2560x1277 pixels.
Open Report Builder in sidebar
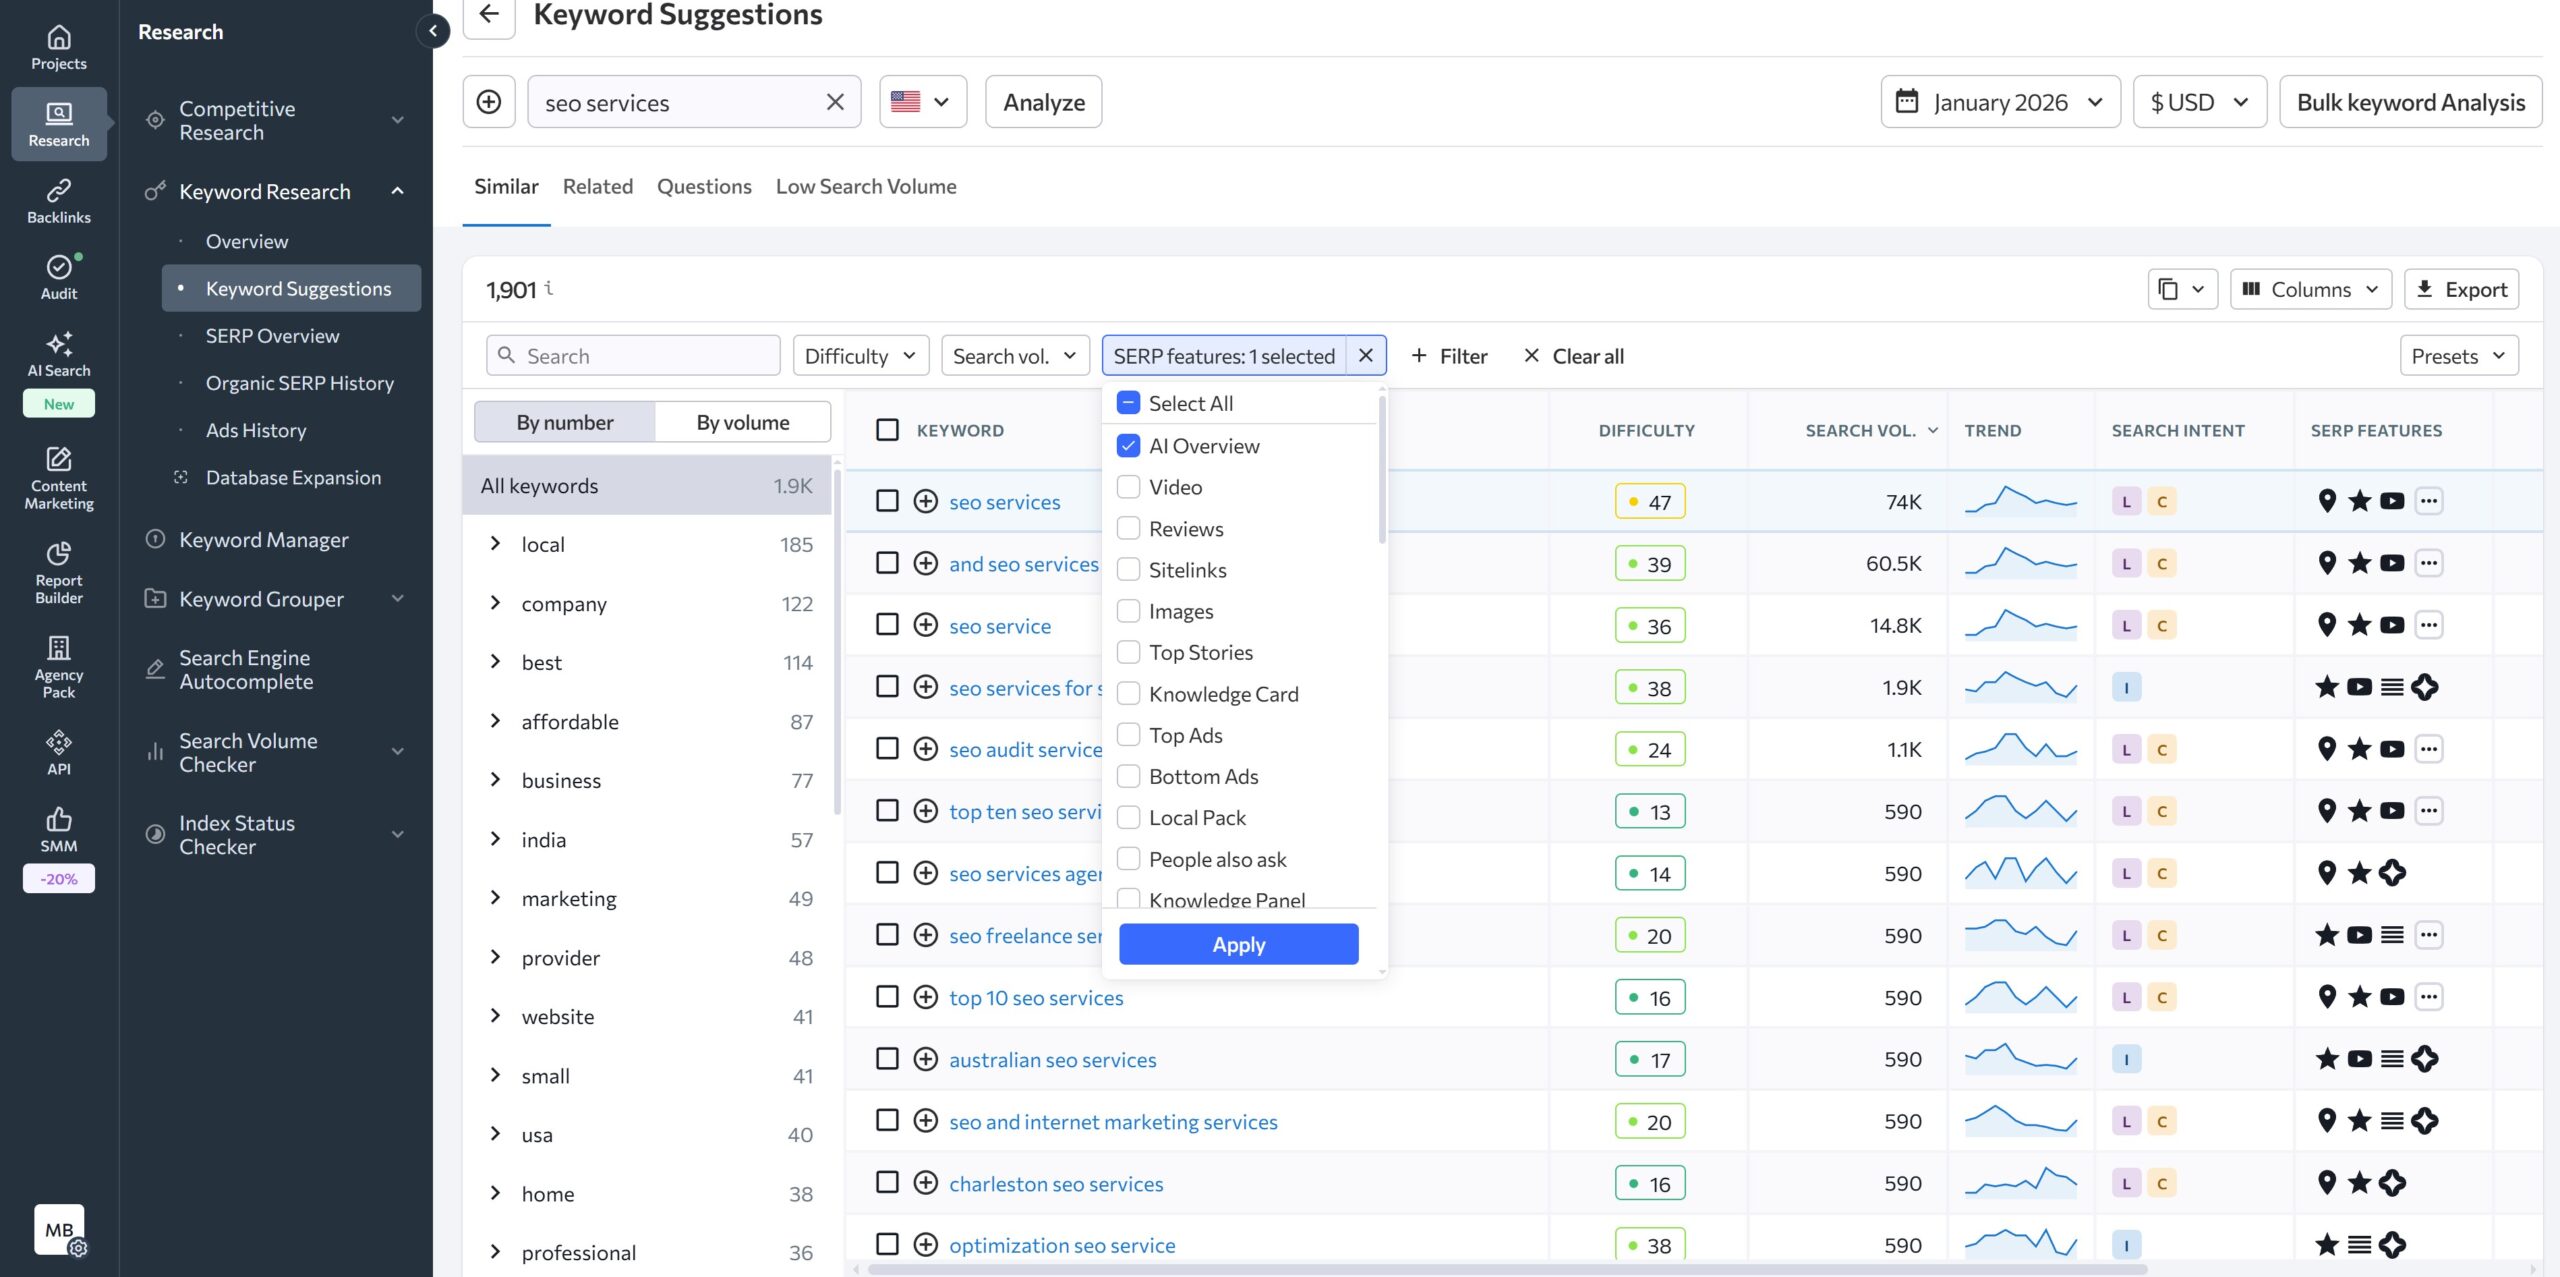click(58, 572)
